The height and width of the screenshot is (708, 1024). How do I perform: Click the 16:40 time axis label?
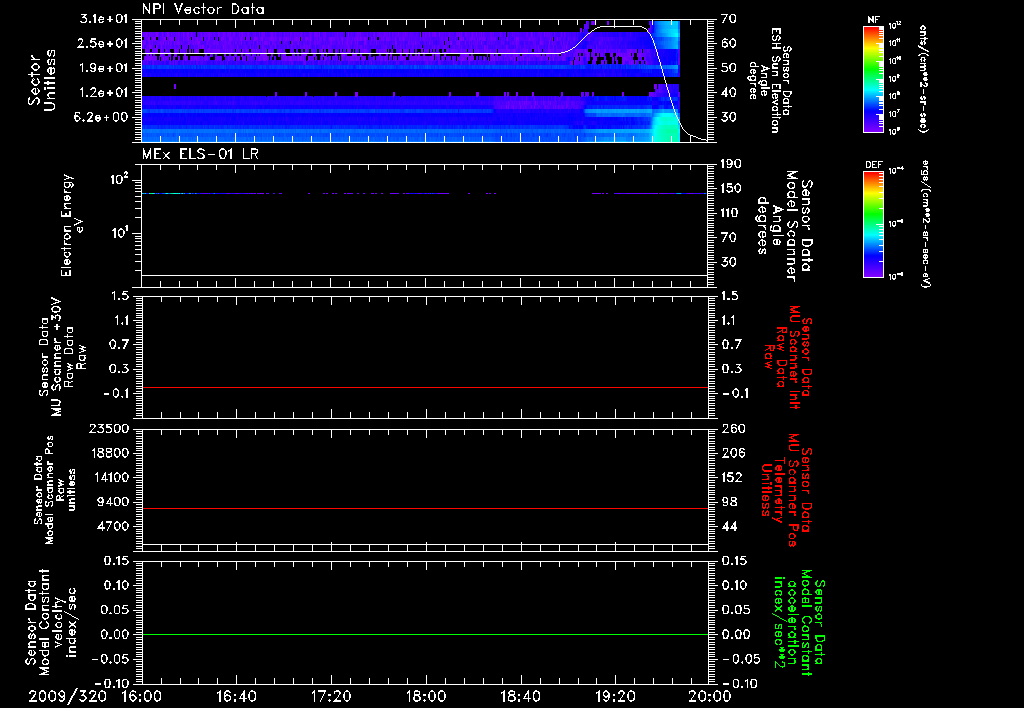(236, 696)
